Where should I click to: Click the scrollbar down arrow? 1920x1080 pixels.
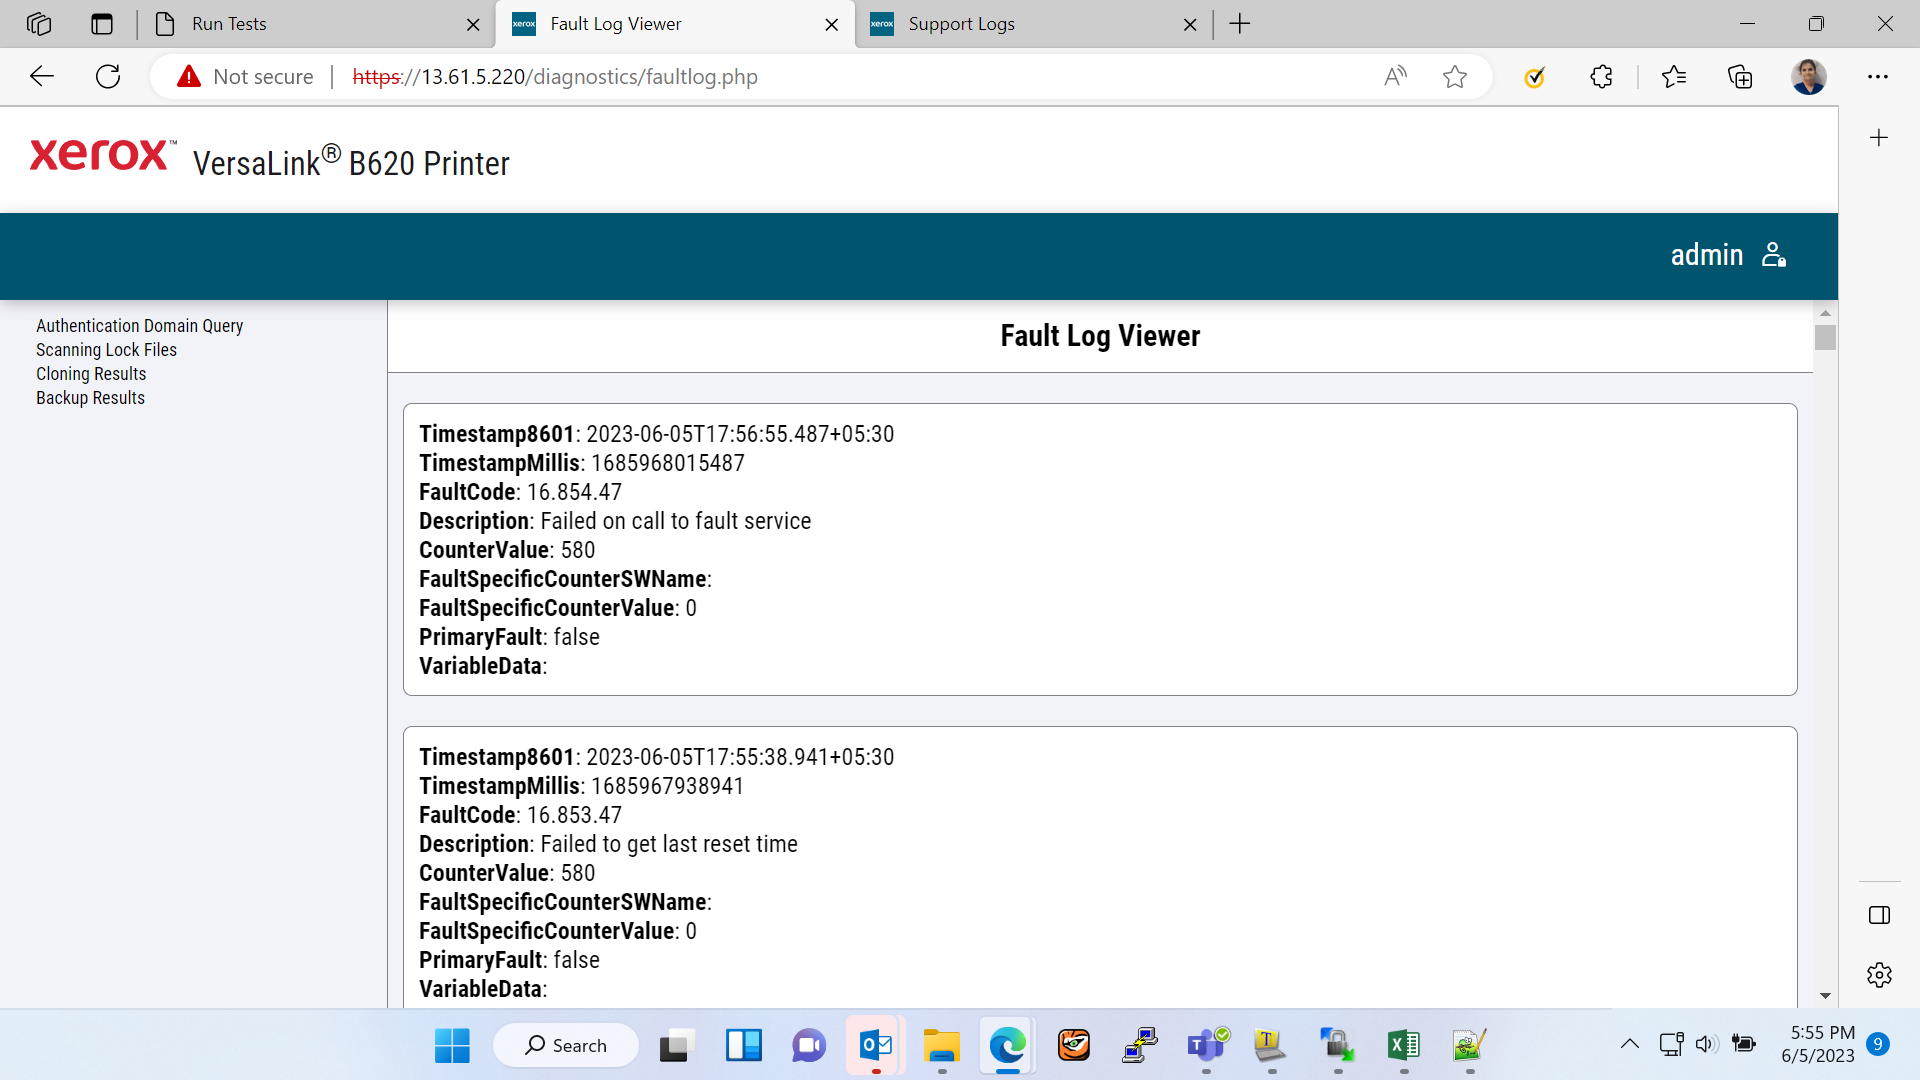1825,996
